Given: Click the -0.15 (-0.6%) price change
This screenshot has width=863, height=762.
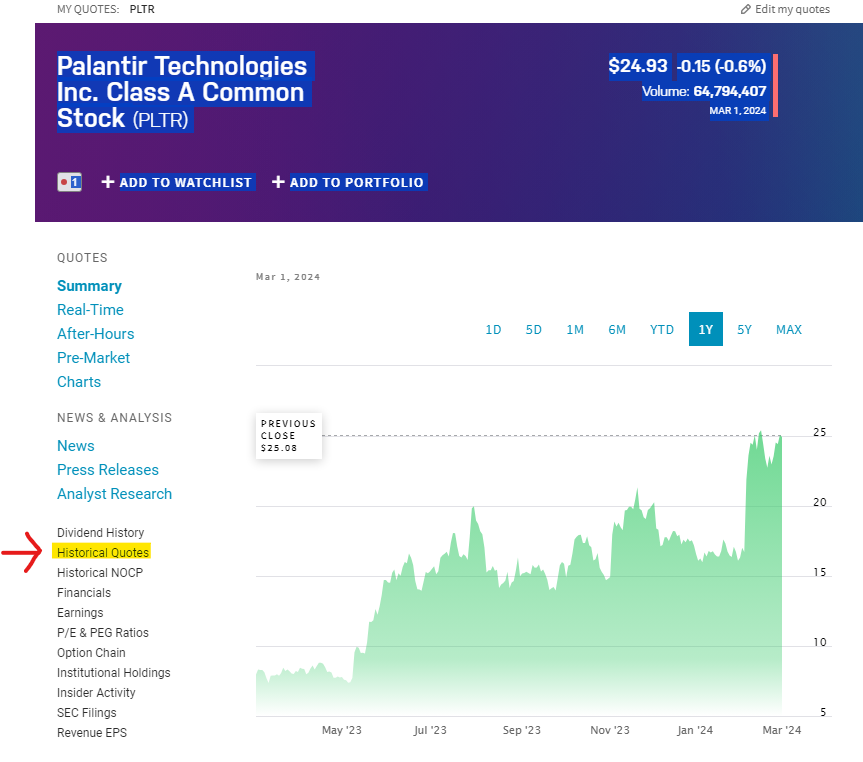Looking at the screenshot, I should pyautogui.click(x=722, y=66).
